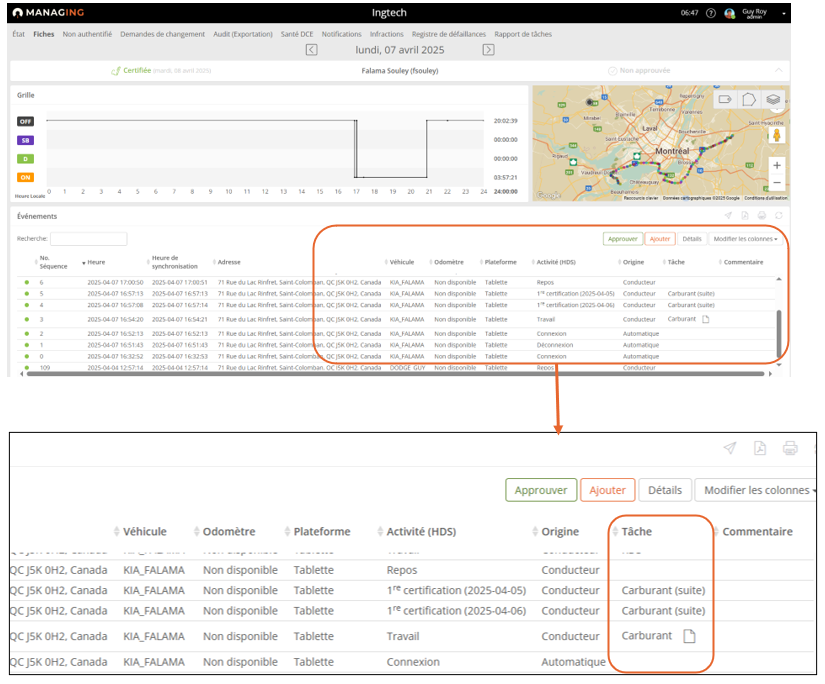Click the Approuver button

pos(623,239)
